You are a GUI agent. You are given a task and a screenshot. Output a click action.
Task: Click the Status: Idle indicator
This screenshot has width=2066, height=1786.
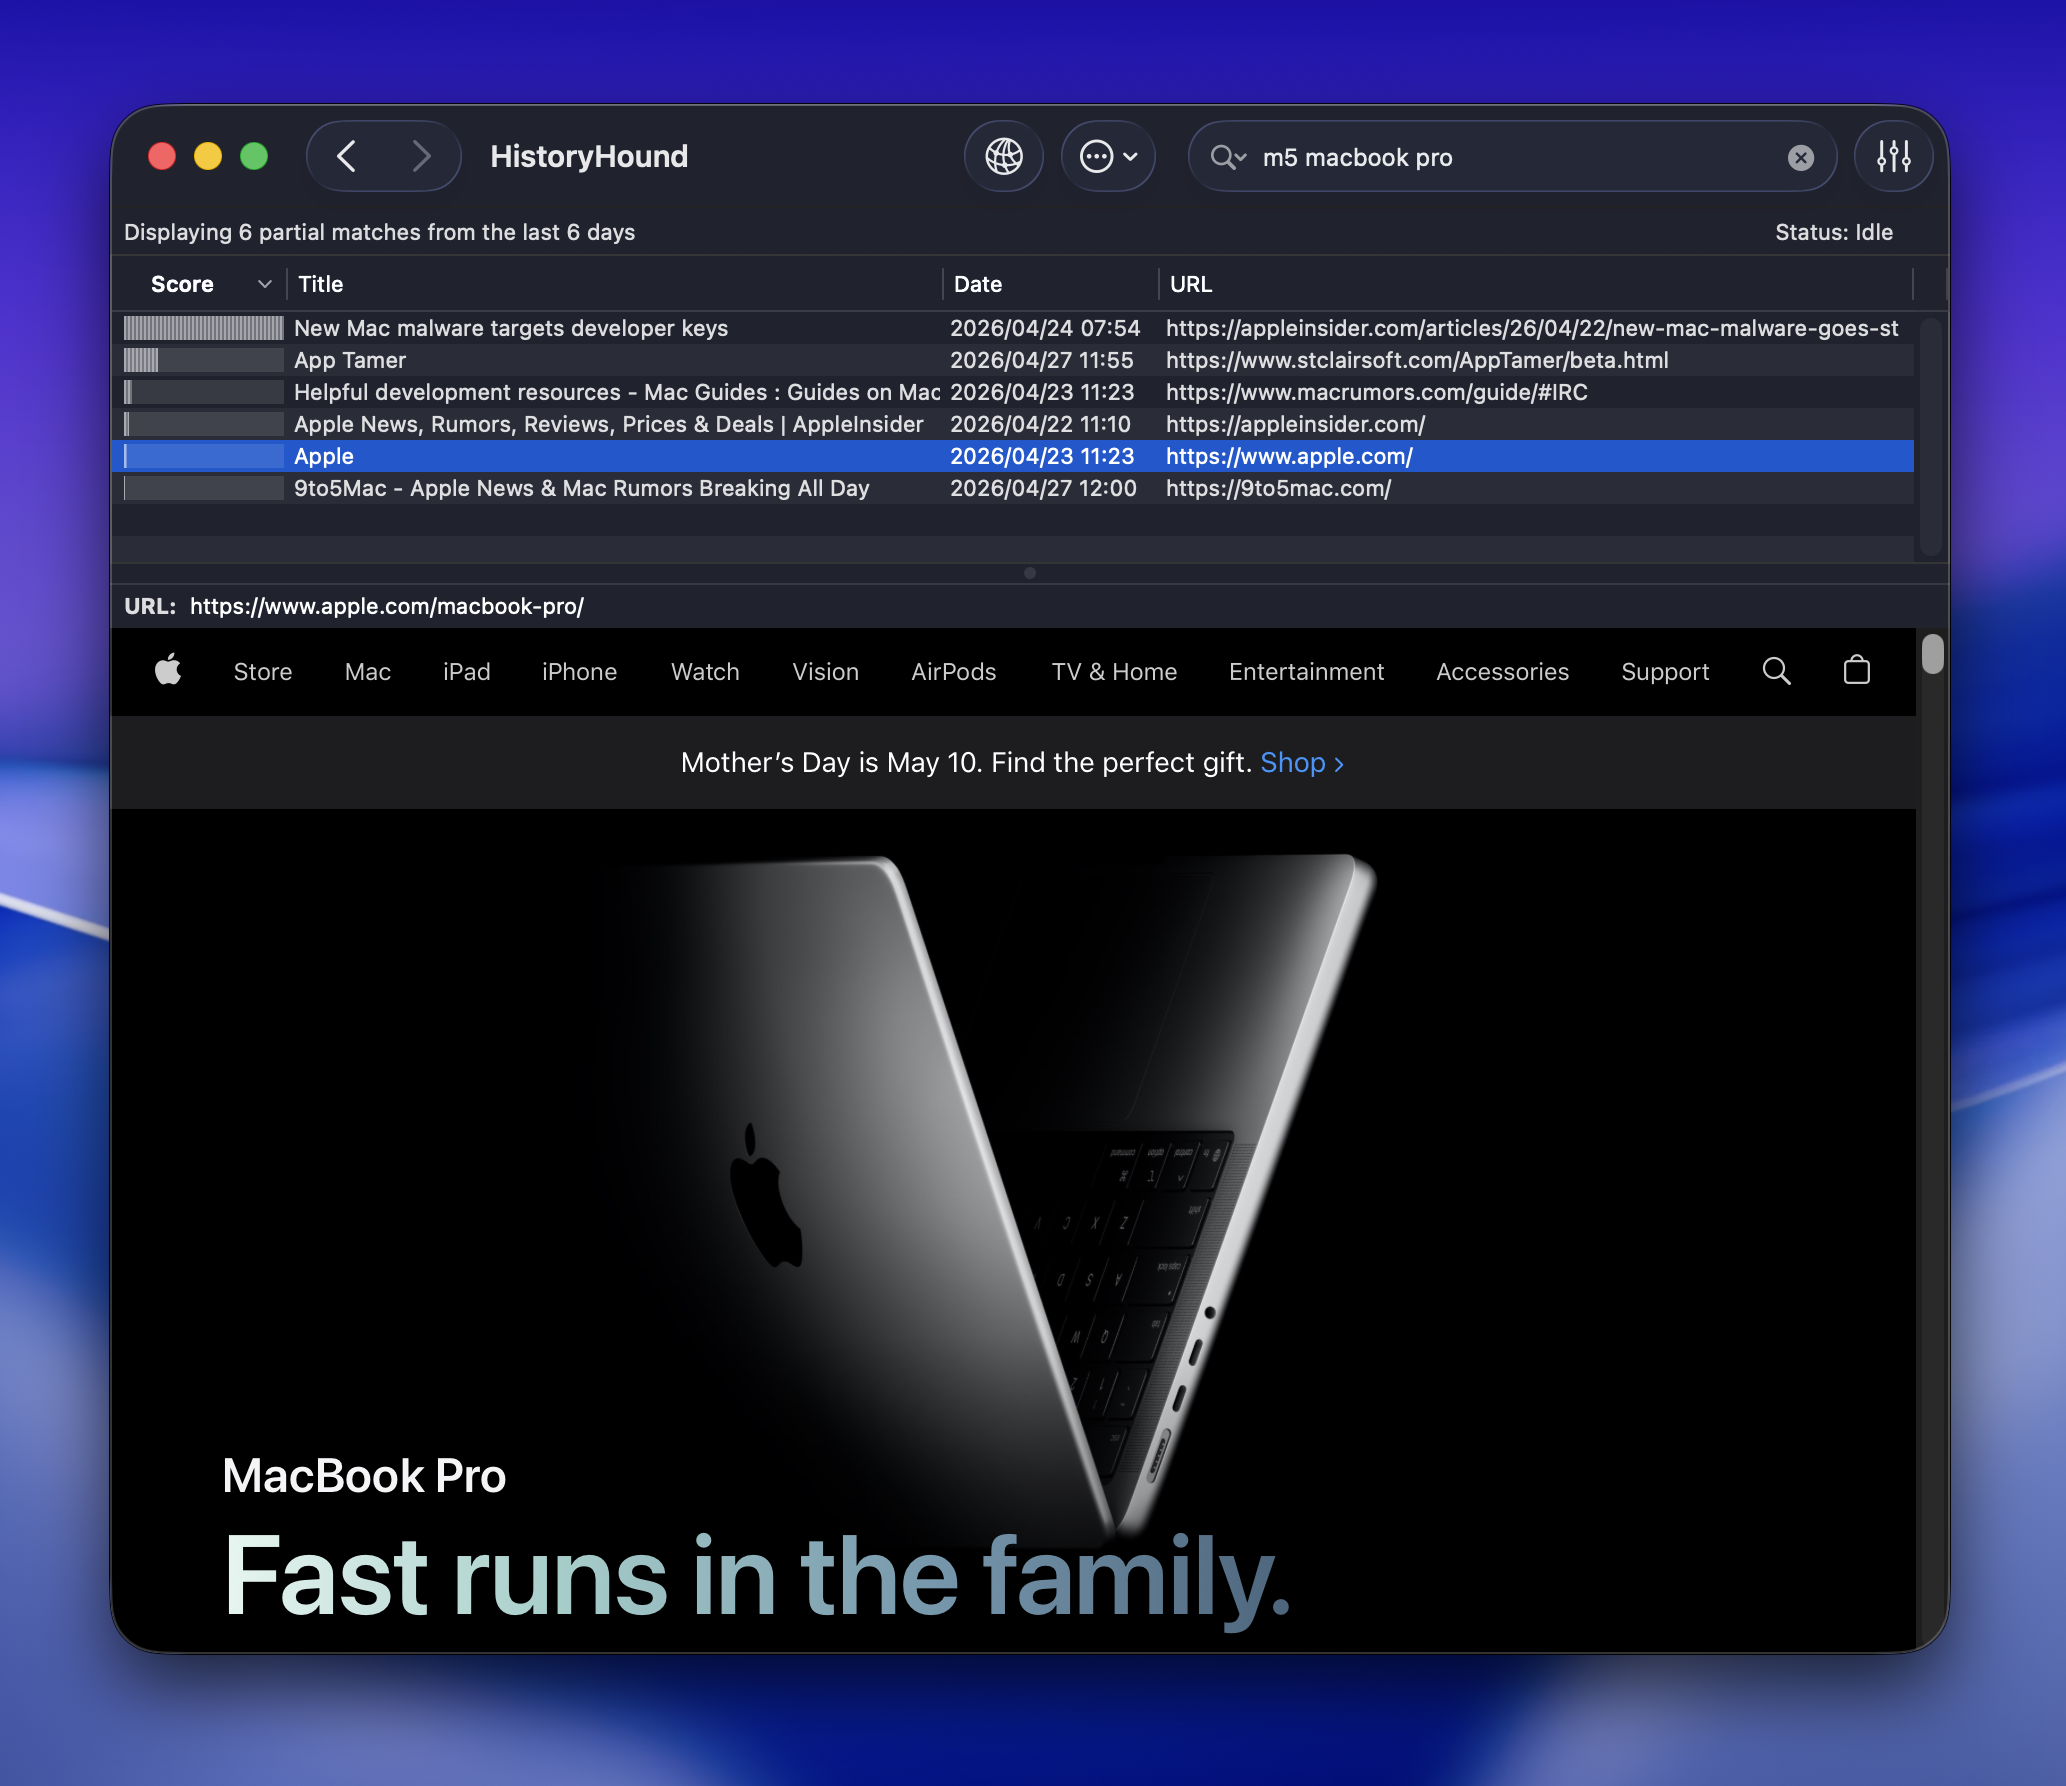pos(1834,232)
